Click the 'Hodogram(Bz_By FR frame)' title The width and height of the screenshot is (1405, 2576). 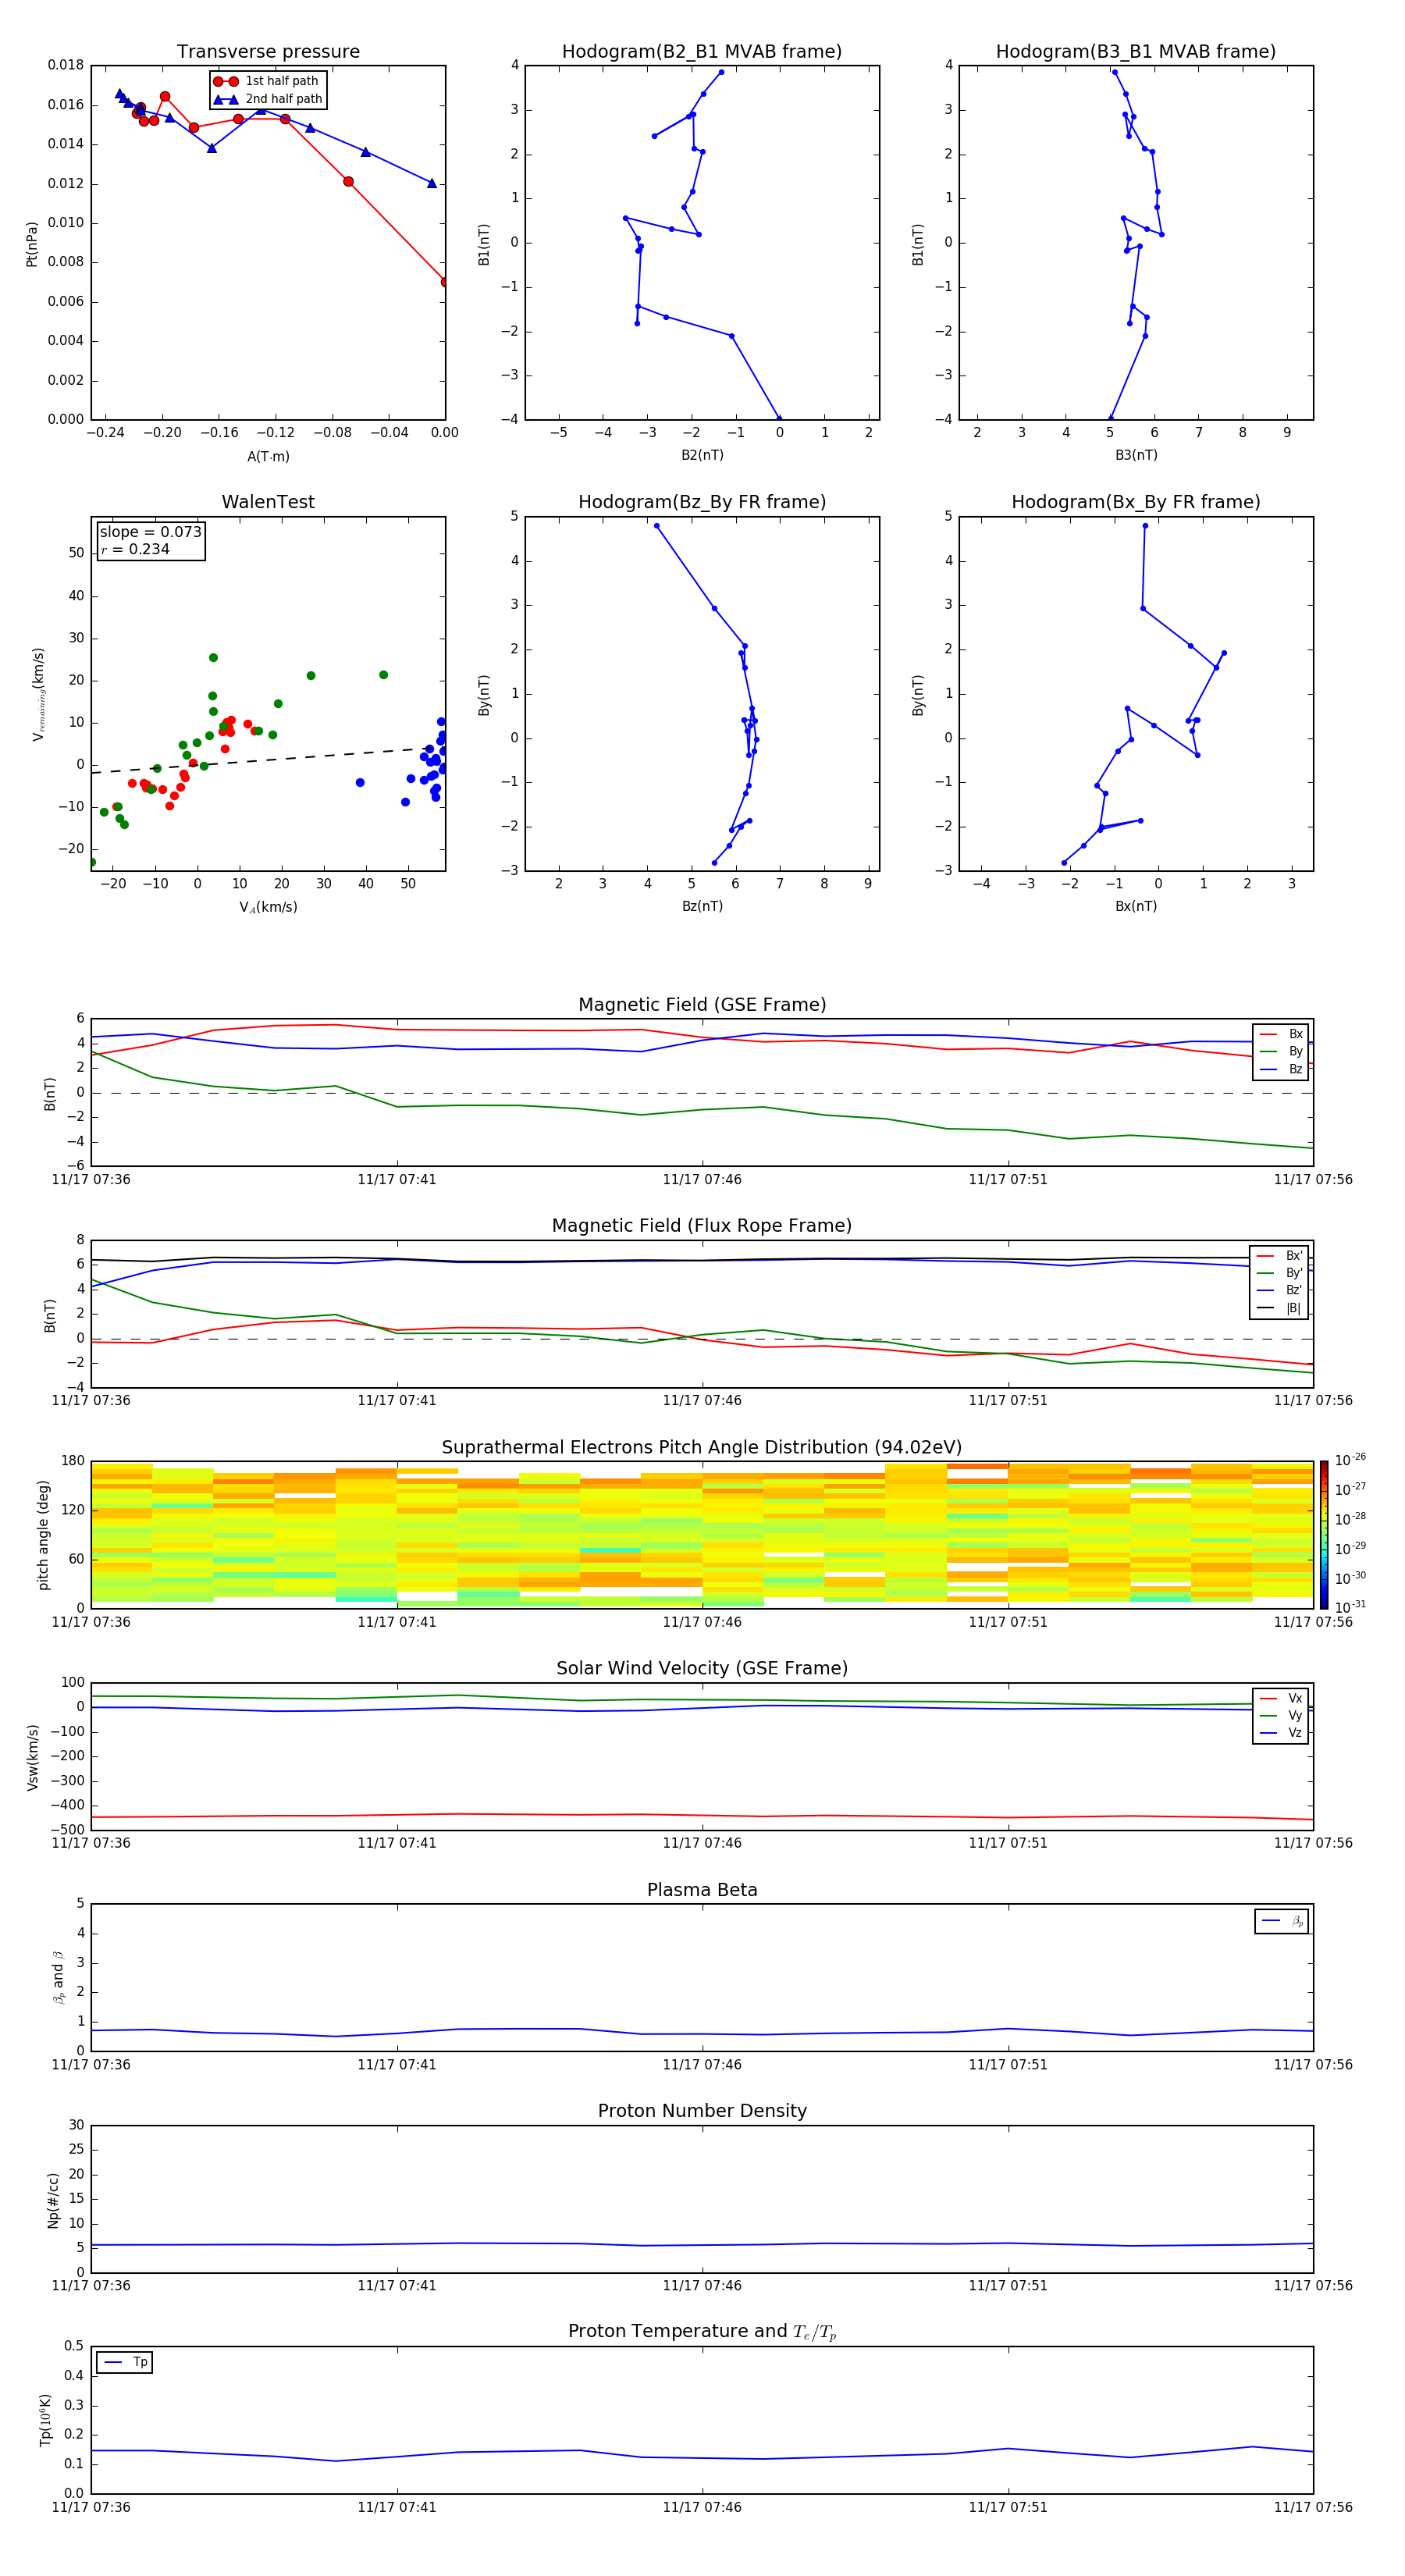click(702, 502)
